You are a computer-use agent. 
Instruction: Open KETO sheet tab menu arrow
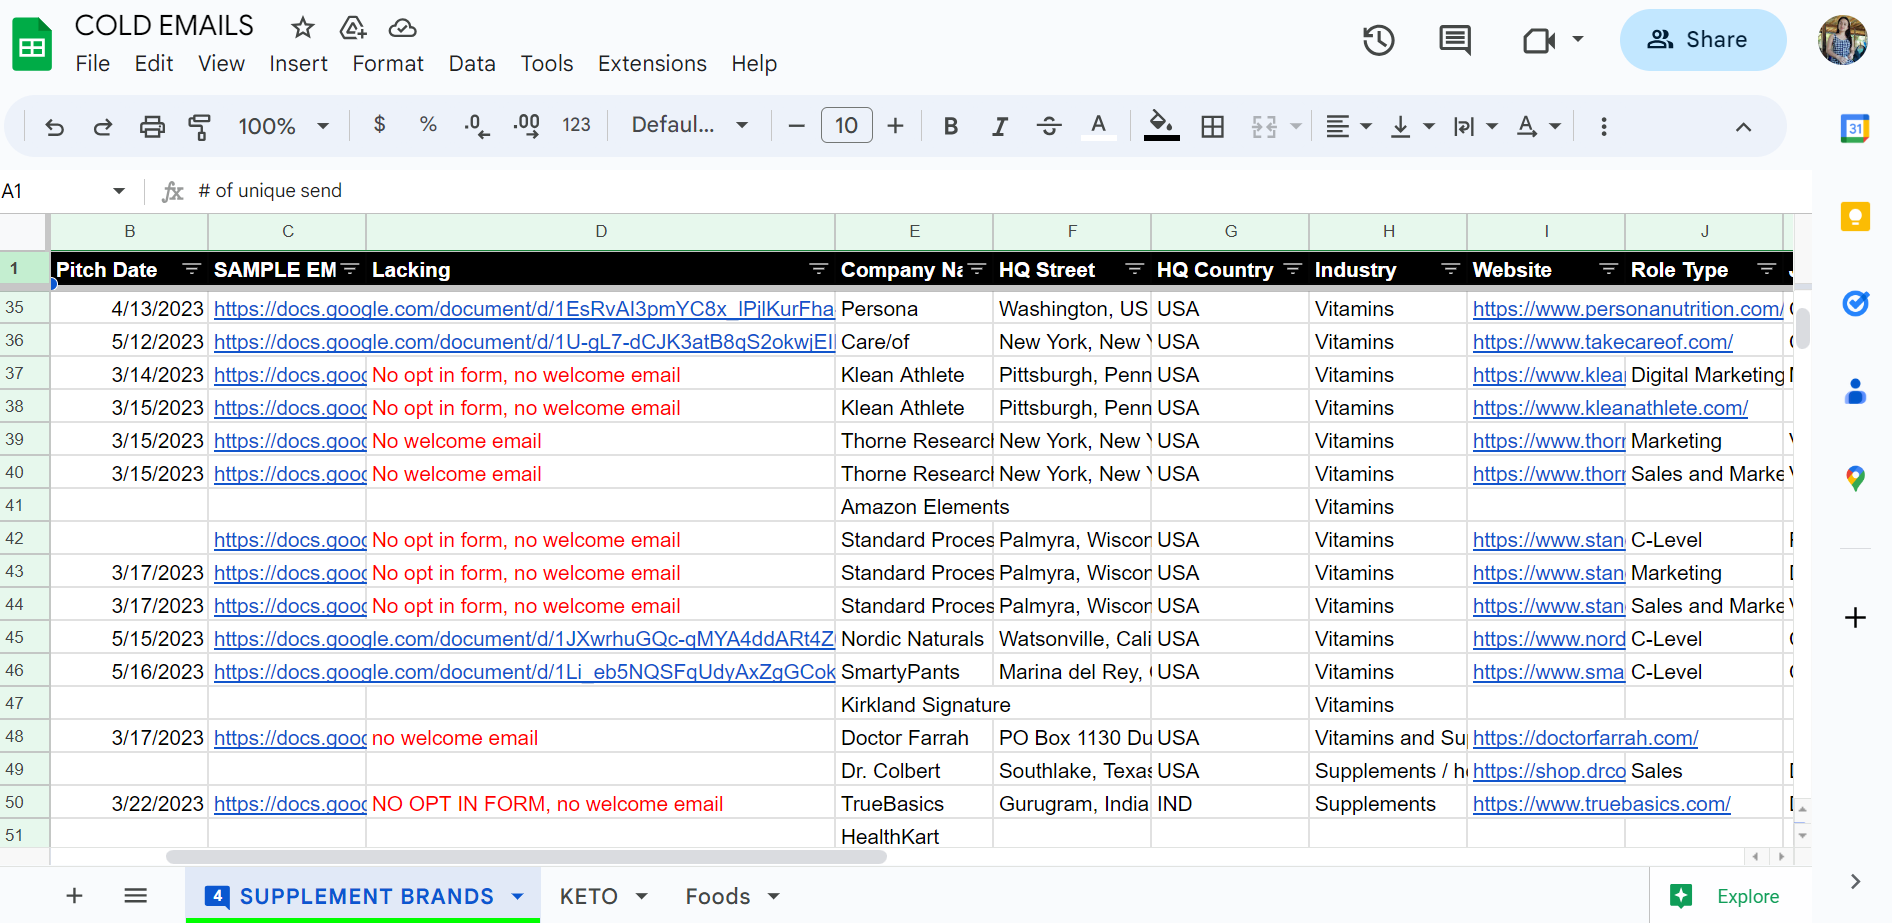642,896
